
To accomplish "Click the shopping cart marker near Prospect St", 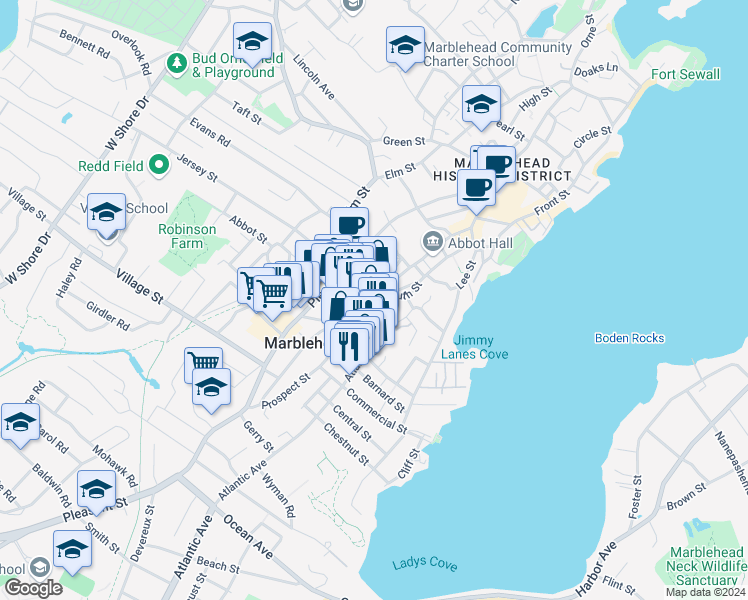I will point(203,364).
